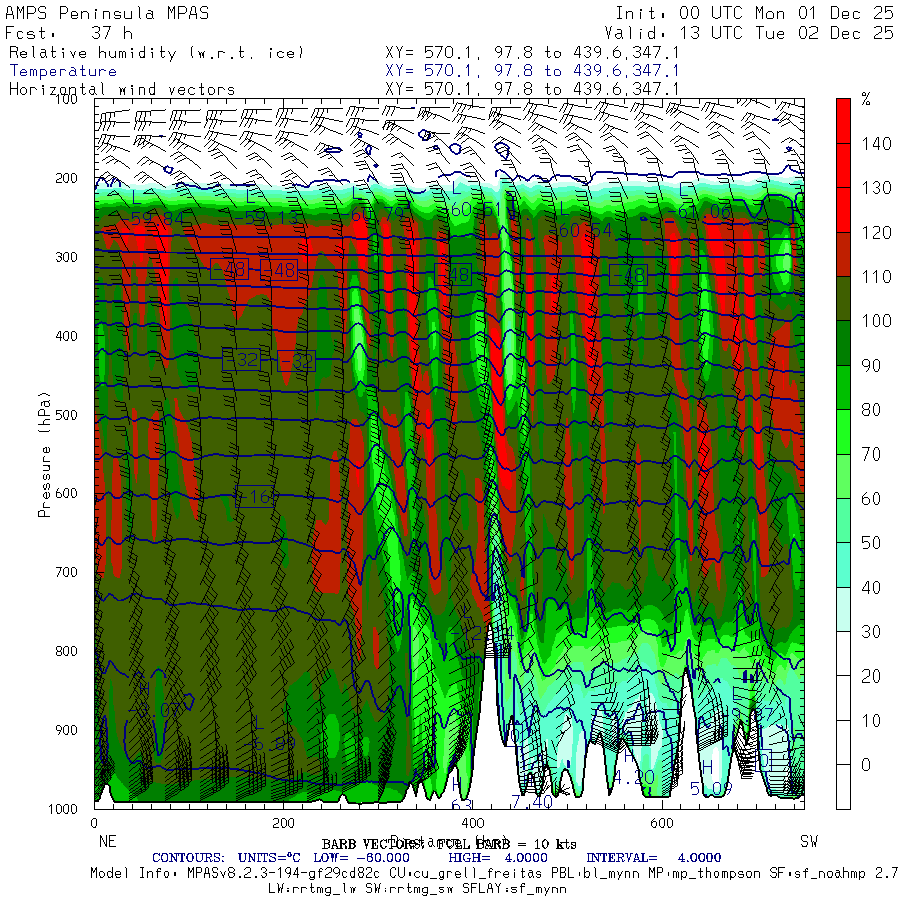Select 'Relative humidity (w.r.t. ice)' legend label
The image size is (900, 900).
[x=156, y=53]
